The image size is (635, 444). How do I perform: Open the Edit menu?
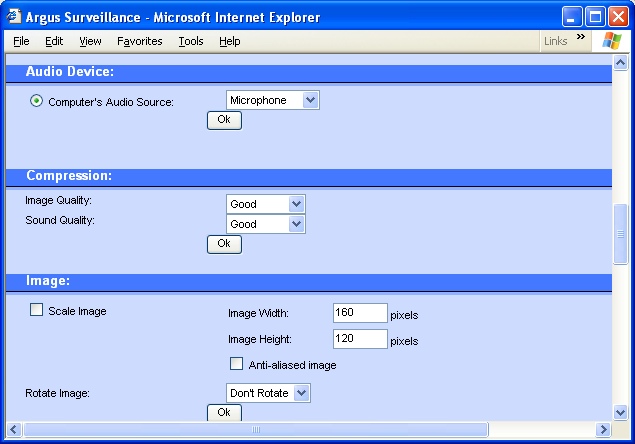(54, 41)
